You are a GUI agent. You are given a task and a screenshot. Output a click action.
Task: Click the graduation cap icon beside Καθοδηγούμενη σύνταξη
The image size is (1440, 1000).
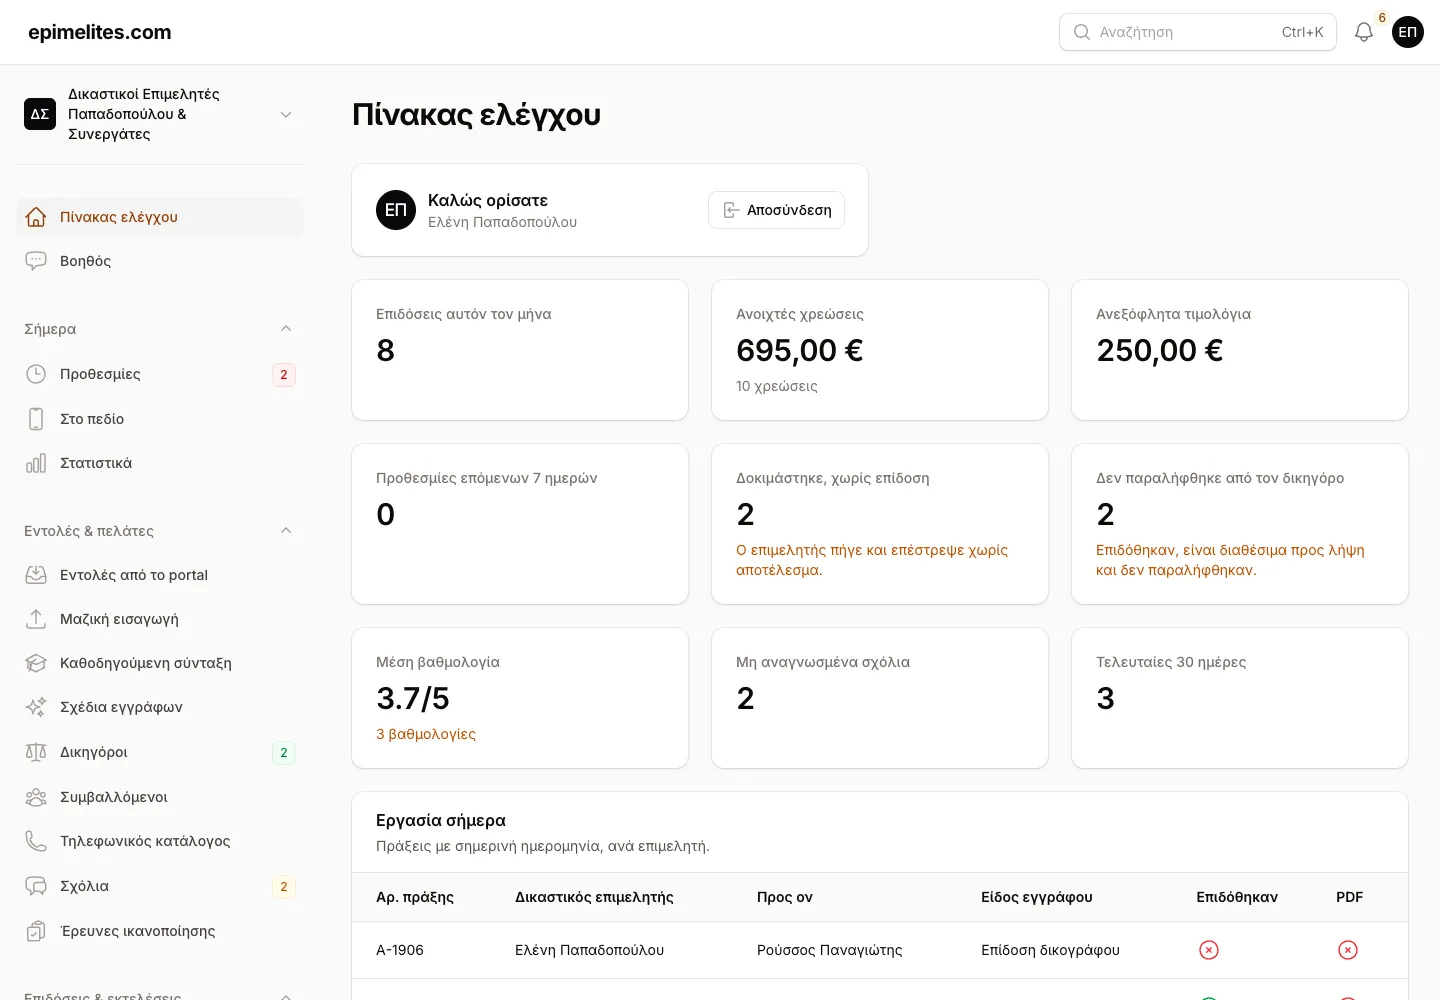(x=36, y=663)
